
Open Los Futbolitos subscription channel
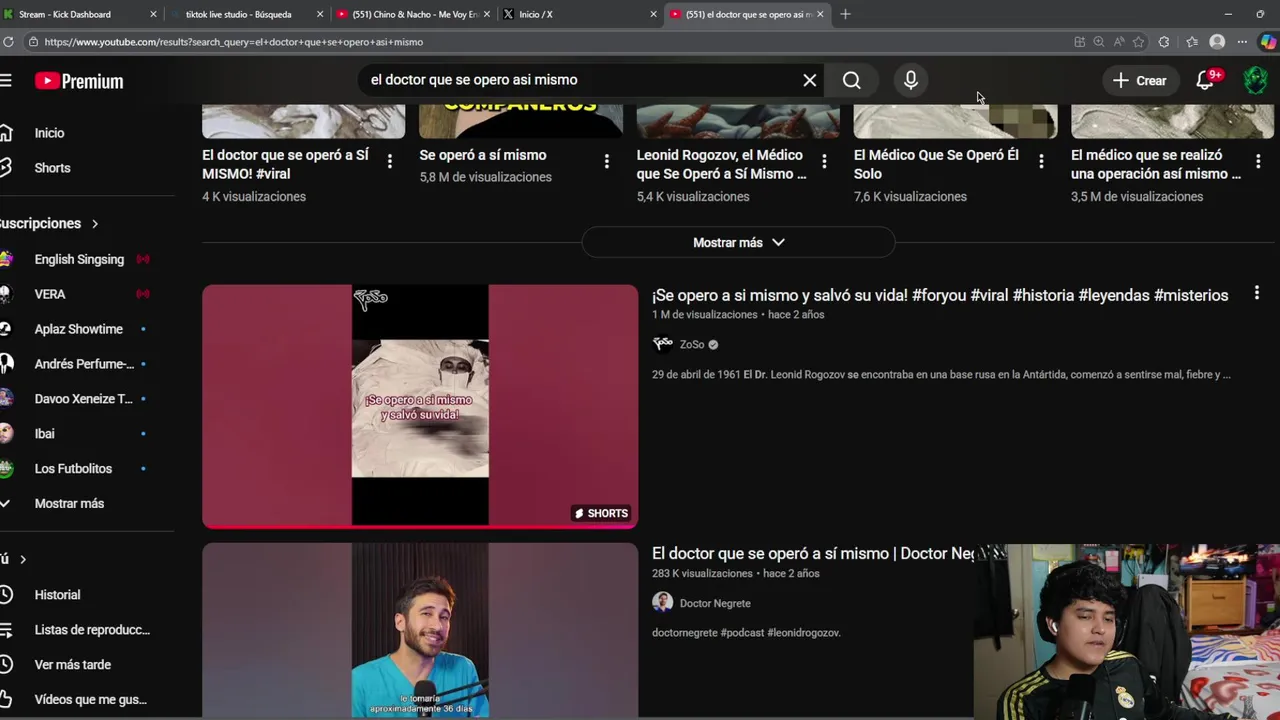click(x=73, y=469)
